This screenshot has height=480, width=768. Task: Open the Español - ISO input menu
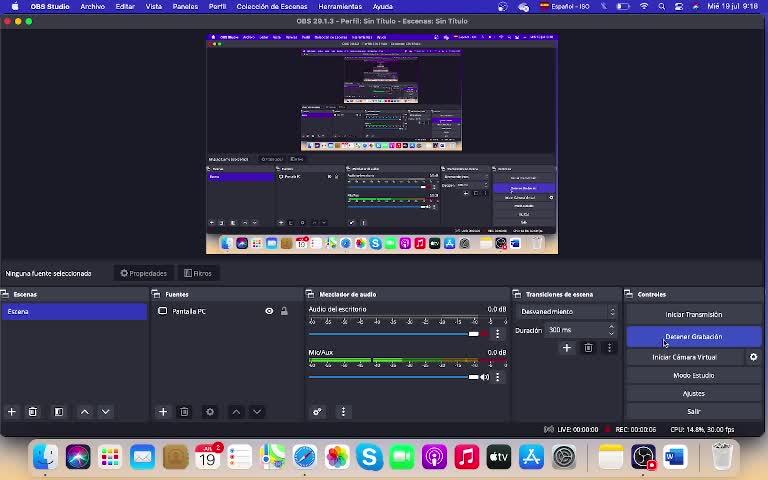pyautogui.click(x=564, y=6)
